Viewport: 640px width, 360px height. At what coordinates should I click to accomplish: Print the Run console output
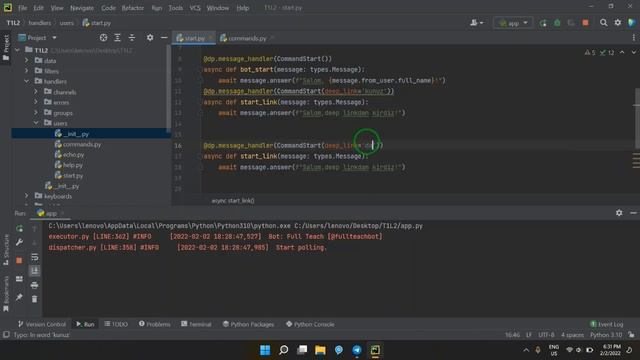tap(35, 285)
